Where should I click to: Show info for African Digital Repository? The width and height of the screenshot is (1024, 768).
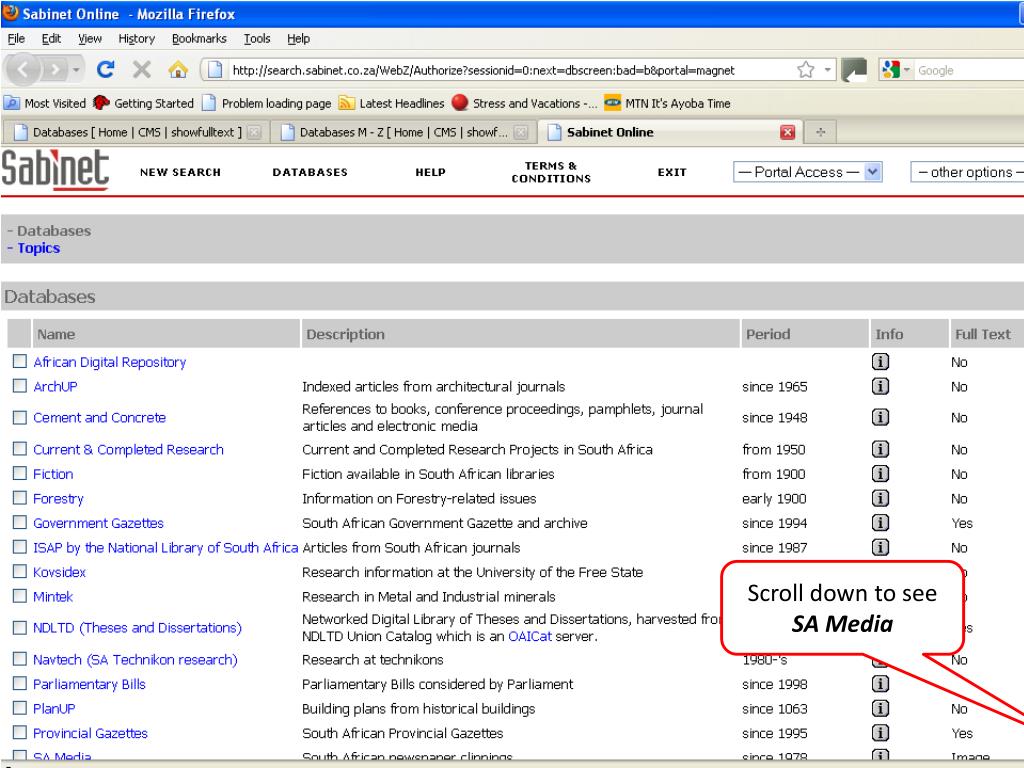[x=880, y=361]
